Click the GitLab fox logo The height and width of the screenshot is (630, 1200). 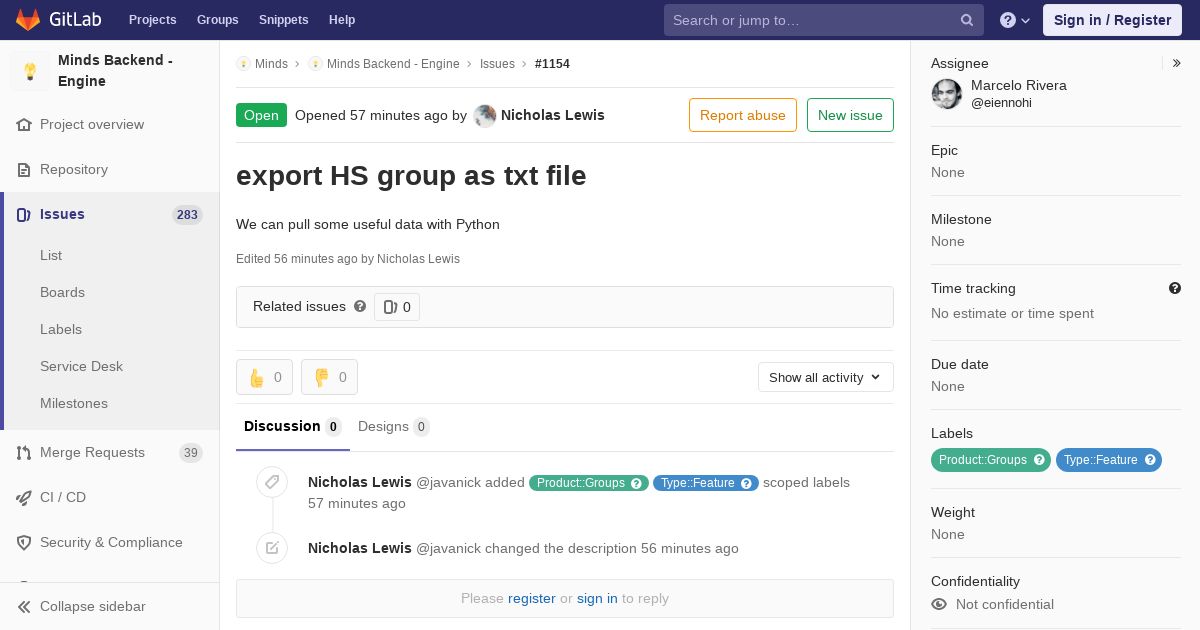[x=28, y=19]
